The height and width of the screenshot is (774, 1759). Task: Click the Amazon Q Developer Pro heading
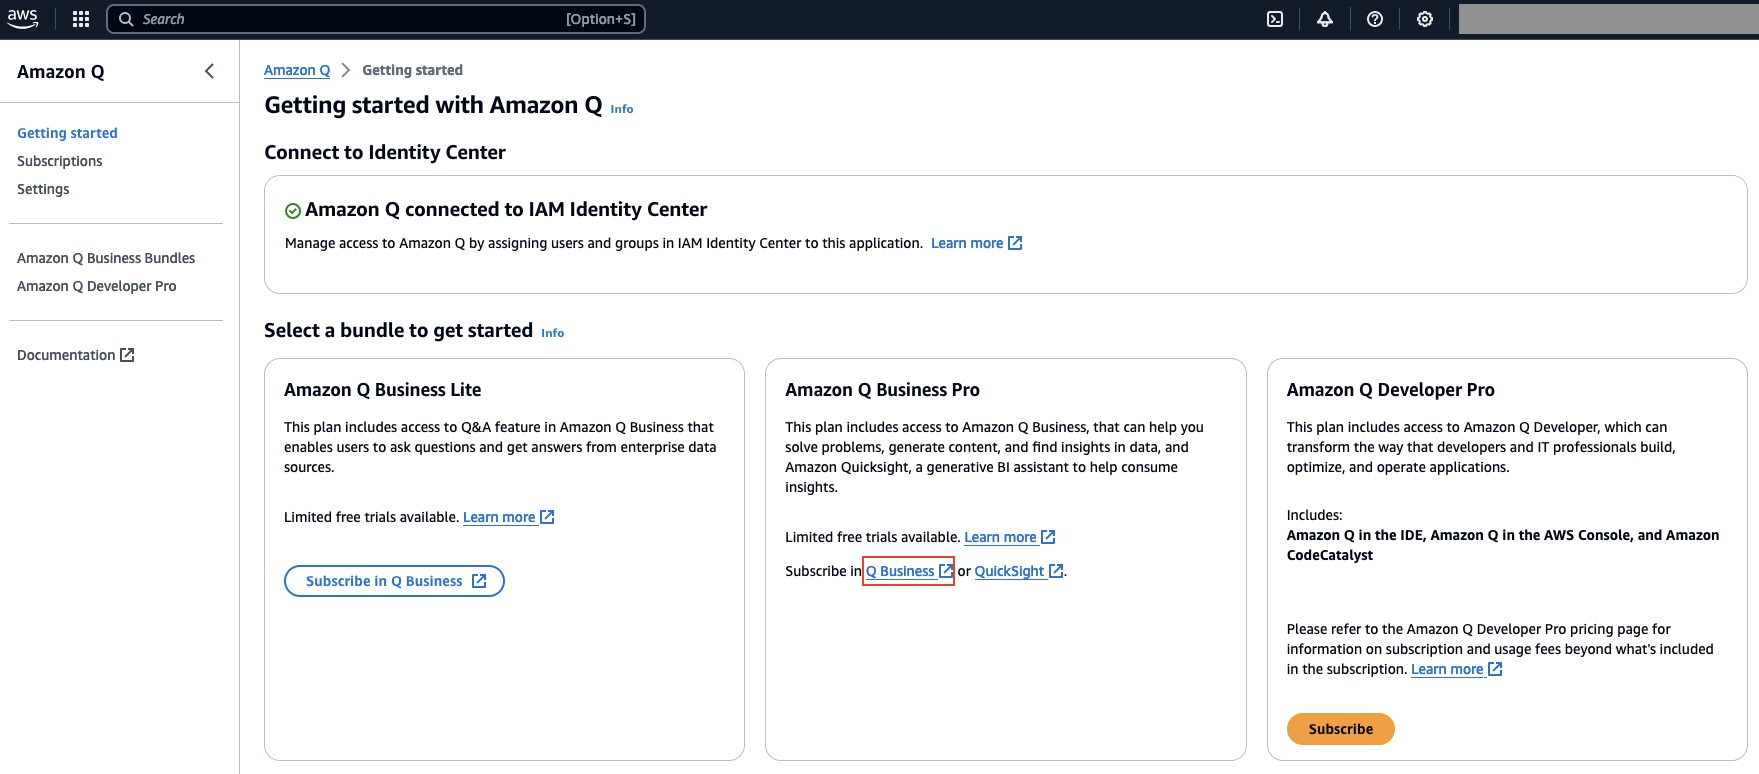(1391, 390)
